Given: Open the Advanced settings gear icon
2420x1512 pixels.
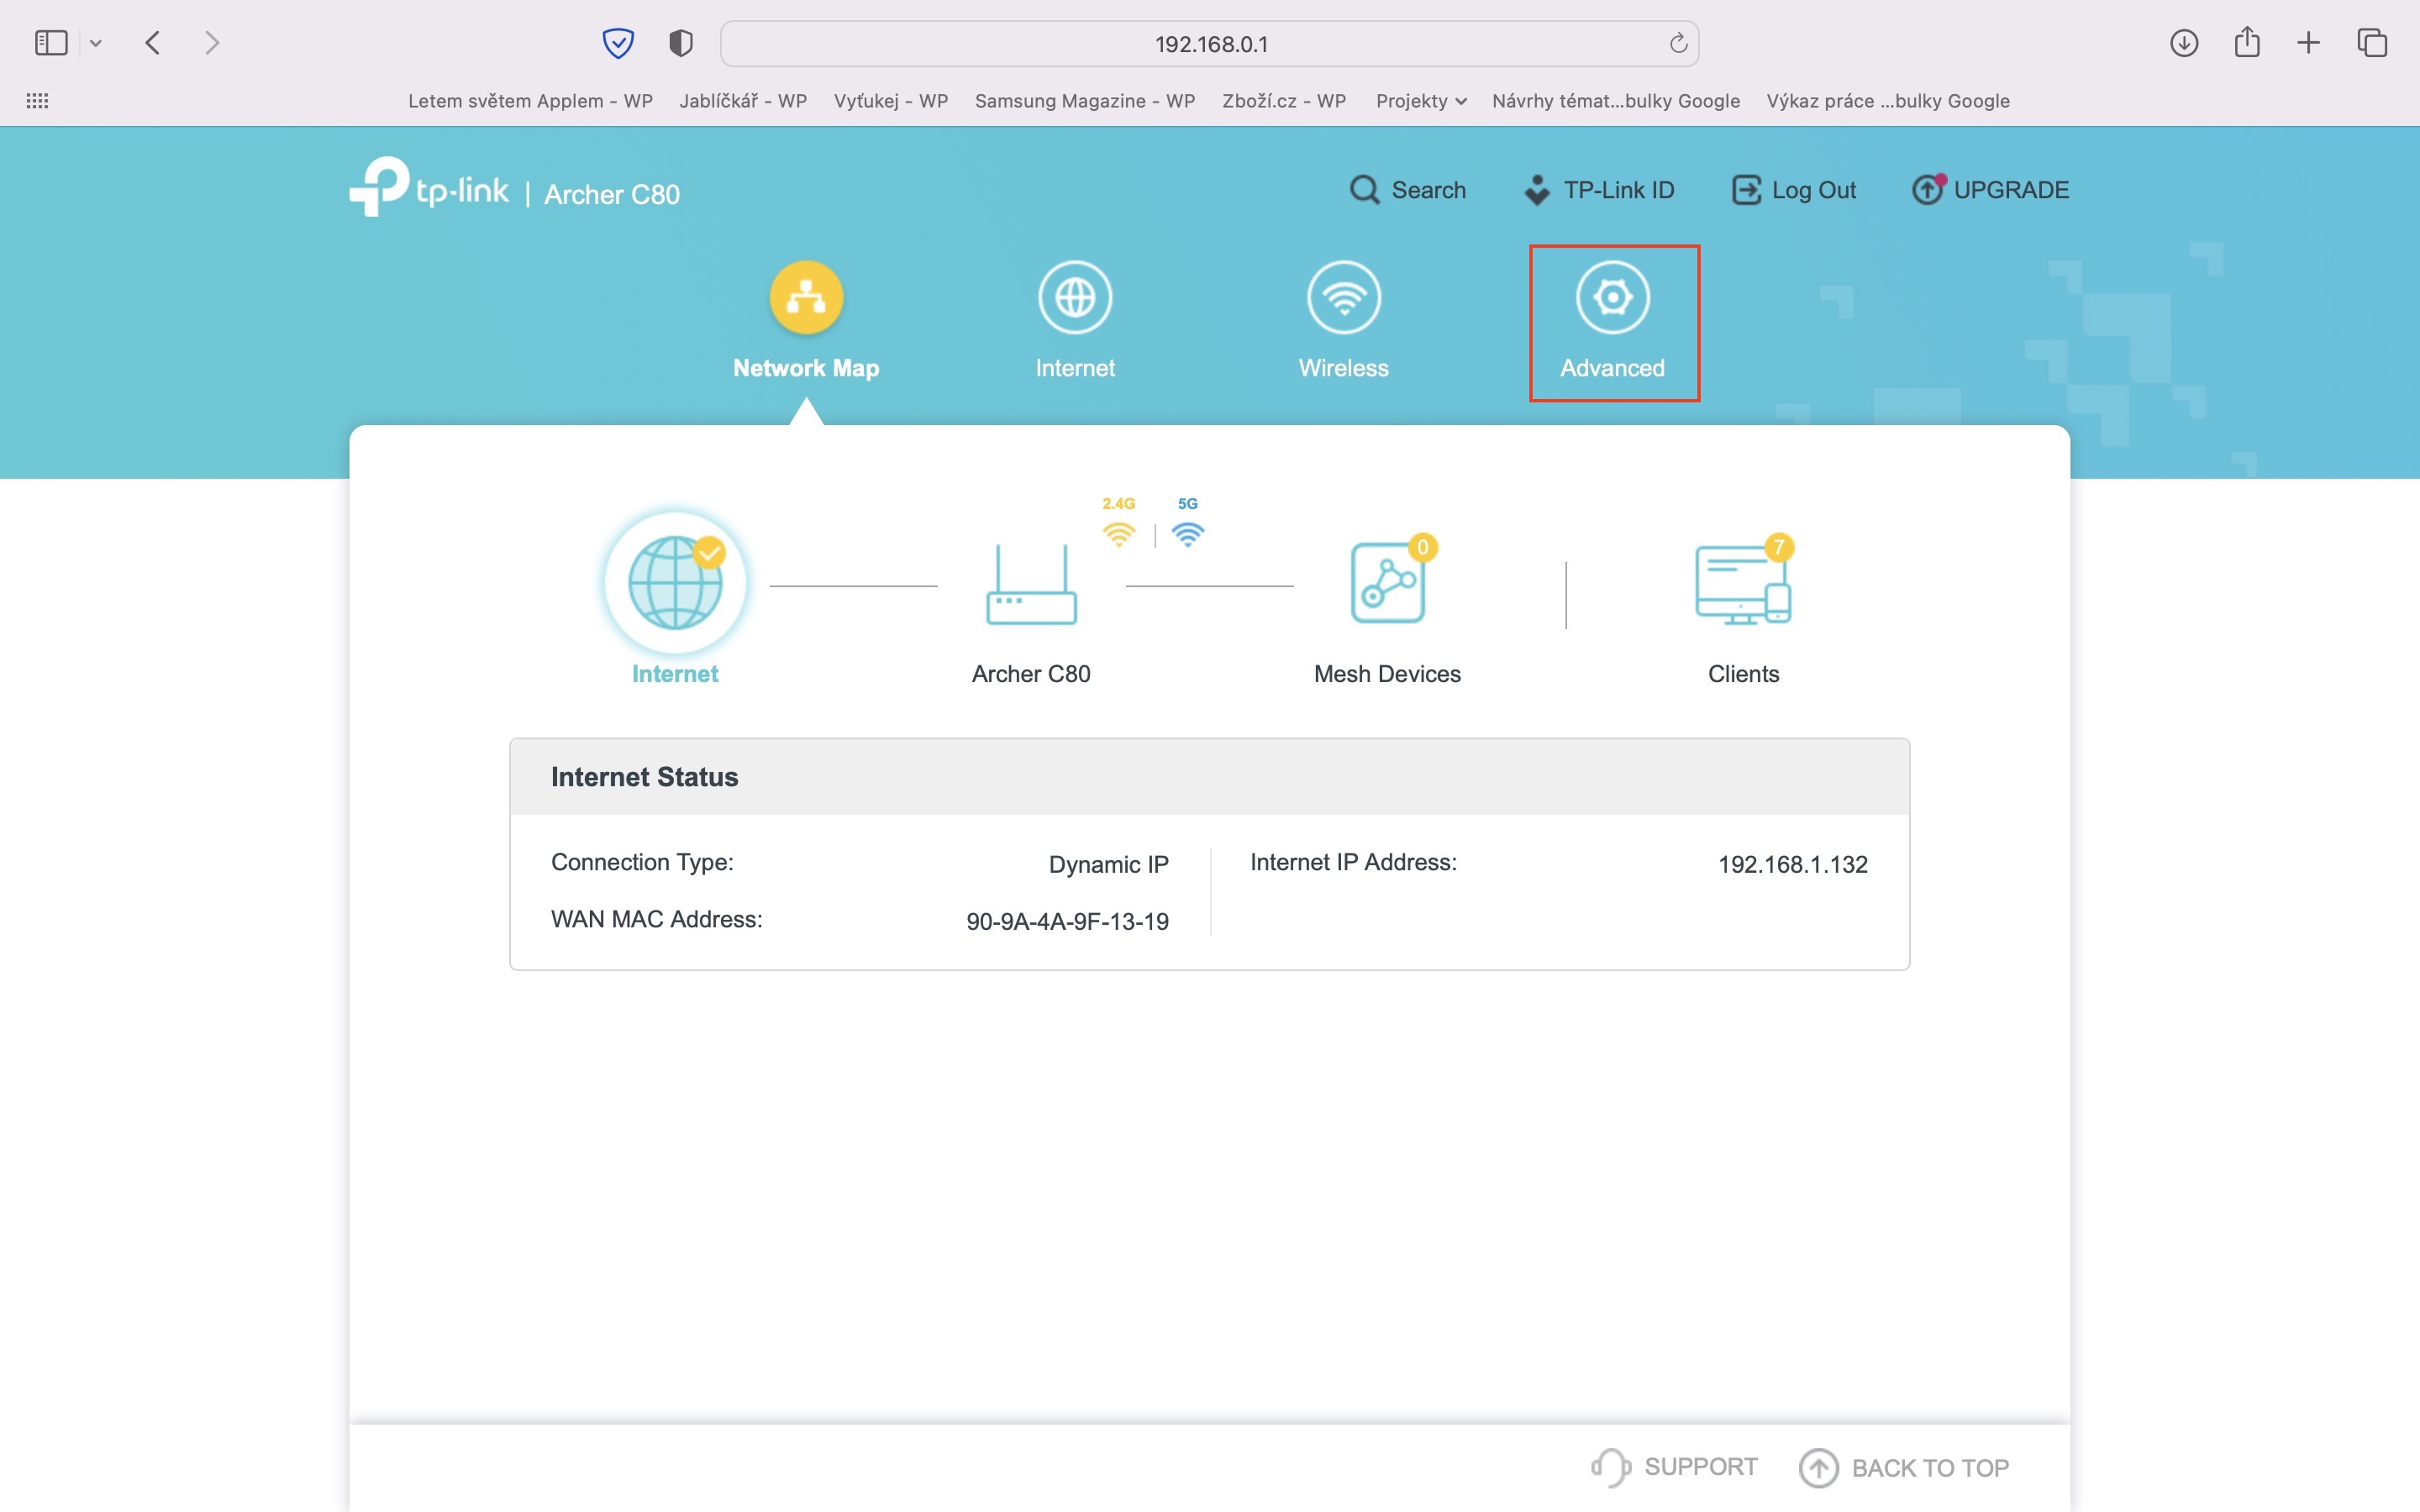Looking at the screenshot, I should click(x=1612, y=297).
